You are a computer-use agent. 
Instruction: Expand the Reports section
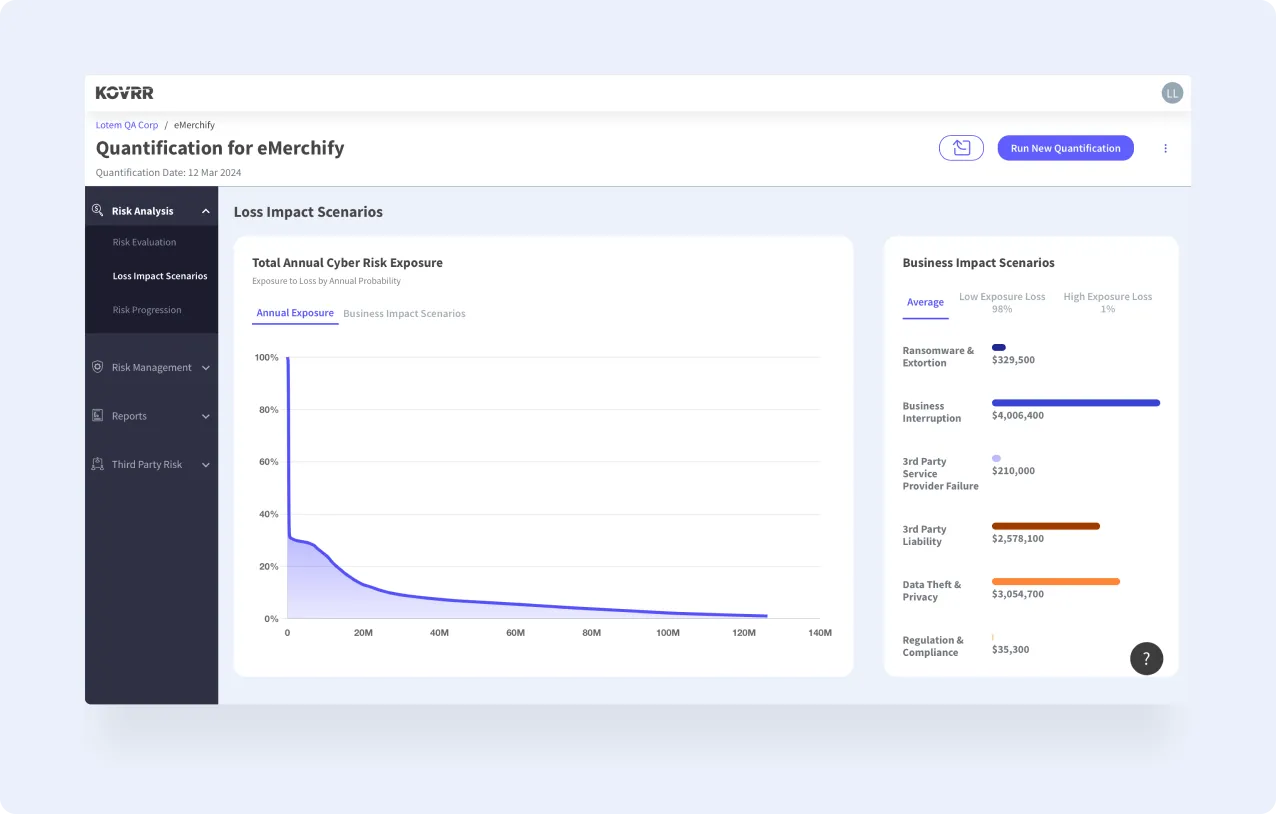pyautogui.click(x=208, y=415)
